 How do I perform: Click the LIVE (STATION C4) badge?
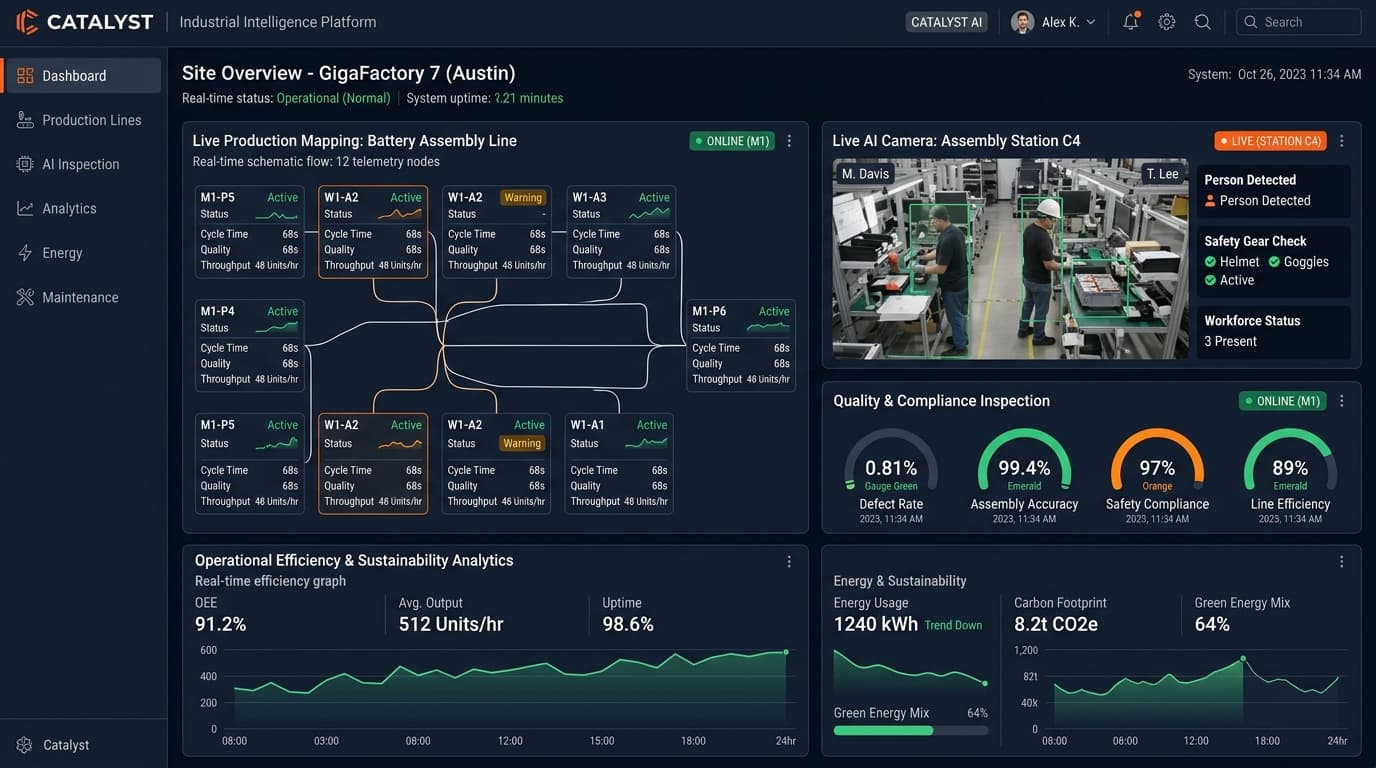1270,141
